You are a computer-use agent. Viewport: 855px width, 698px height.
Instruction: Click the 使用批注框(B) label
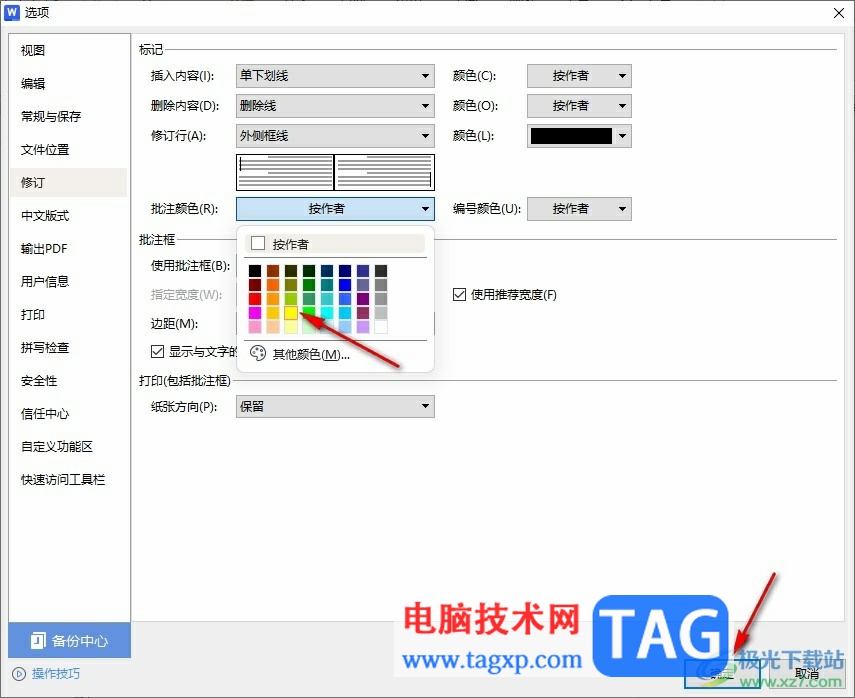click(x=190, y=266)
